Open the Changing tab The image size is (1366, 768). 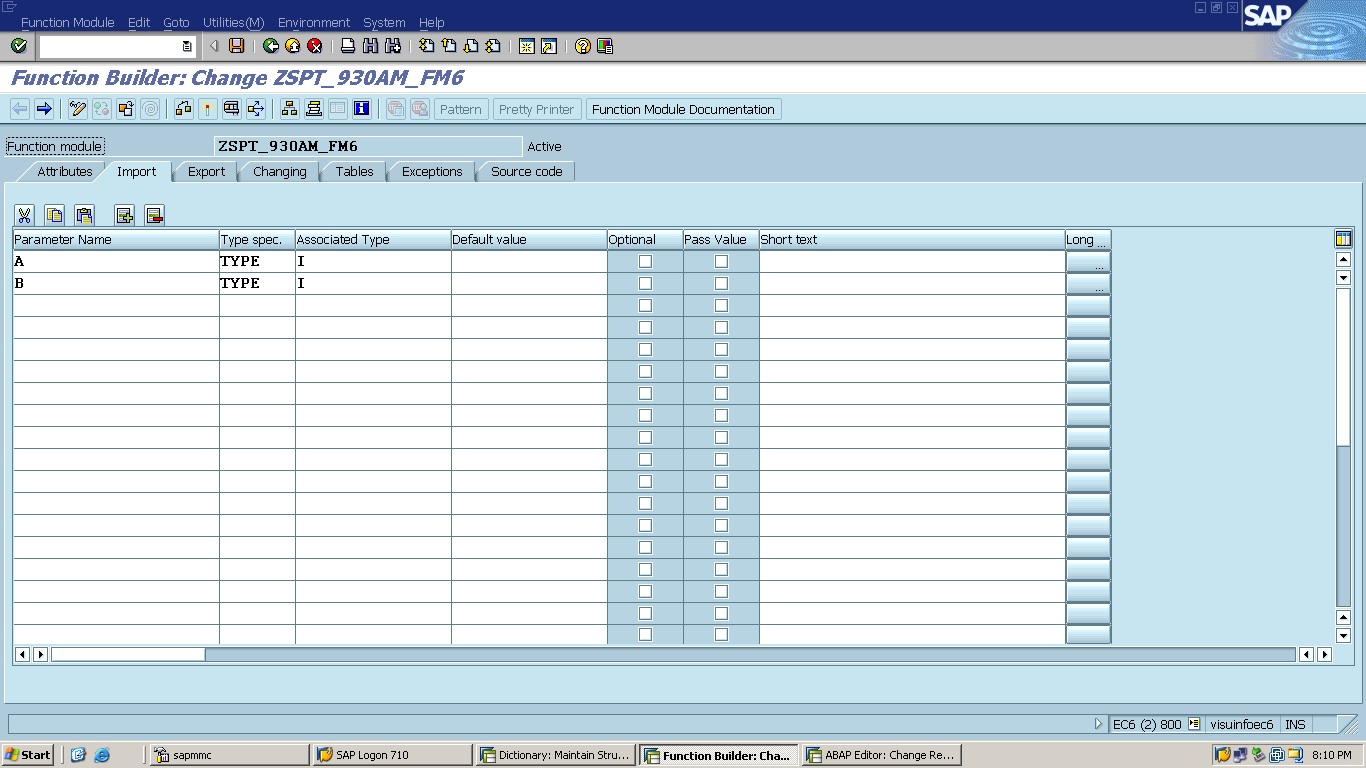click(279, 171)
